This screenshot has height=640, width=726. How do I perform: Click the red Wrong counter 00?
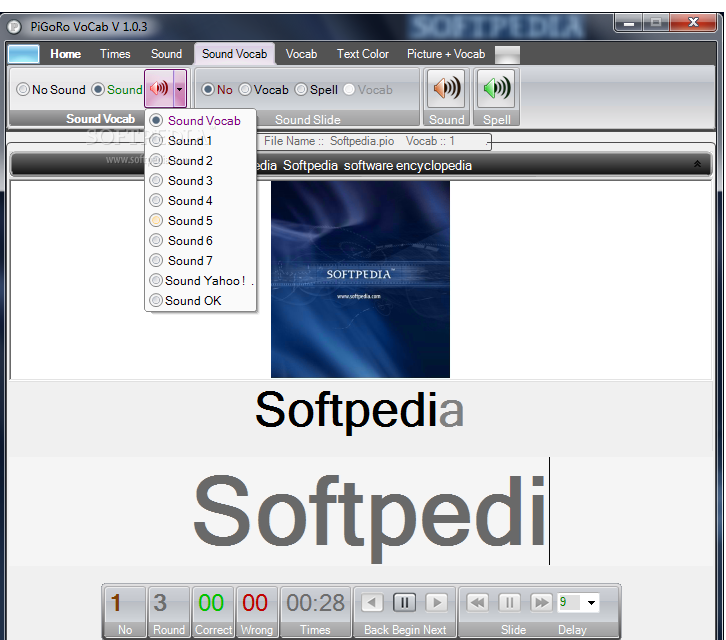(x=257, y=611)
